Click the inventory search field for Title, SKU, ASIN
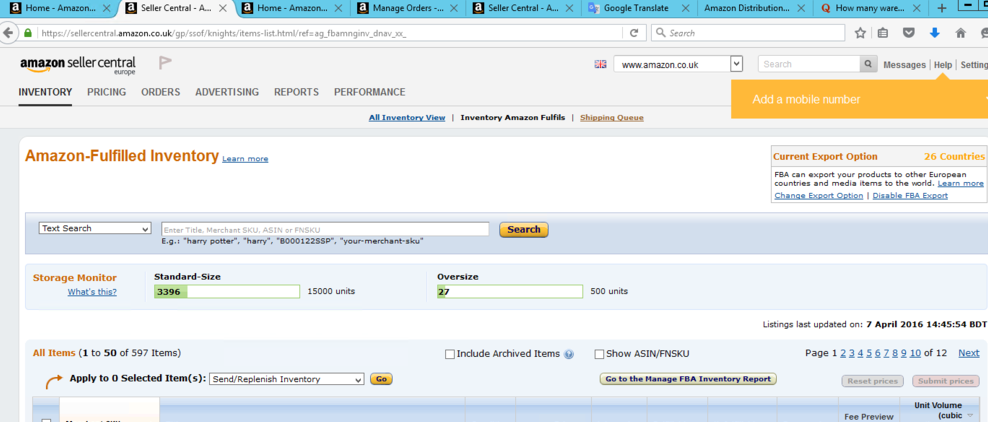Viewport: 988px width, 422px height. [325, 229]
